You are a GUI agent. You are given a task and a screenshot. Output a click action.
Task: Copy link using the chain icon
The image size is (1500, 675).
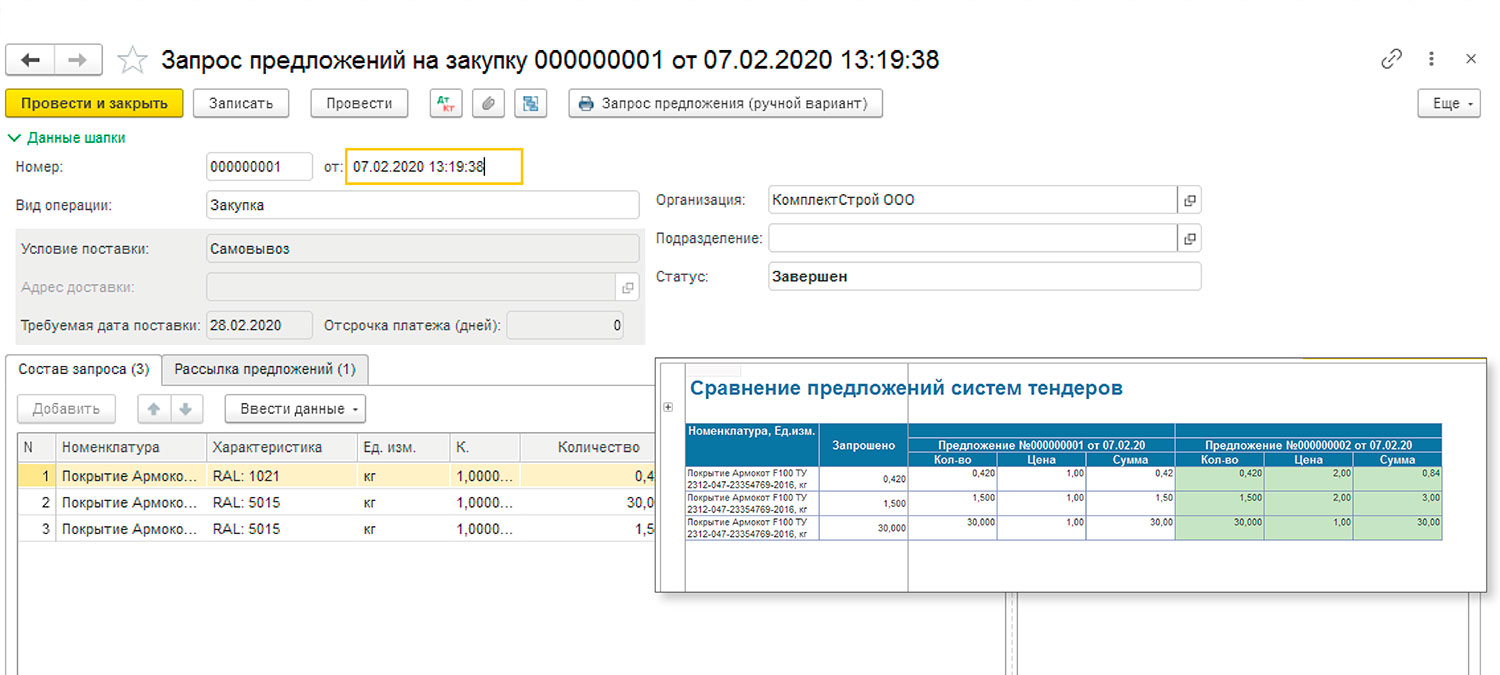(1391, 59)
